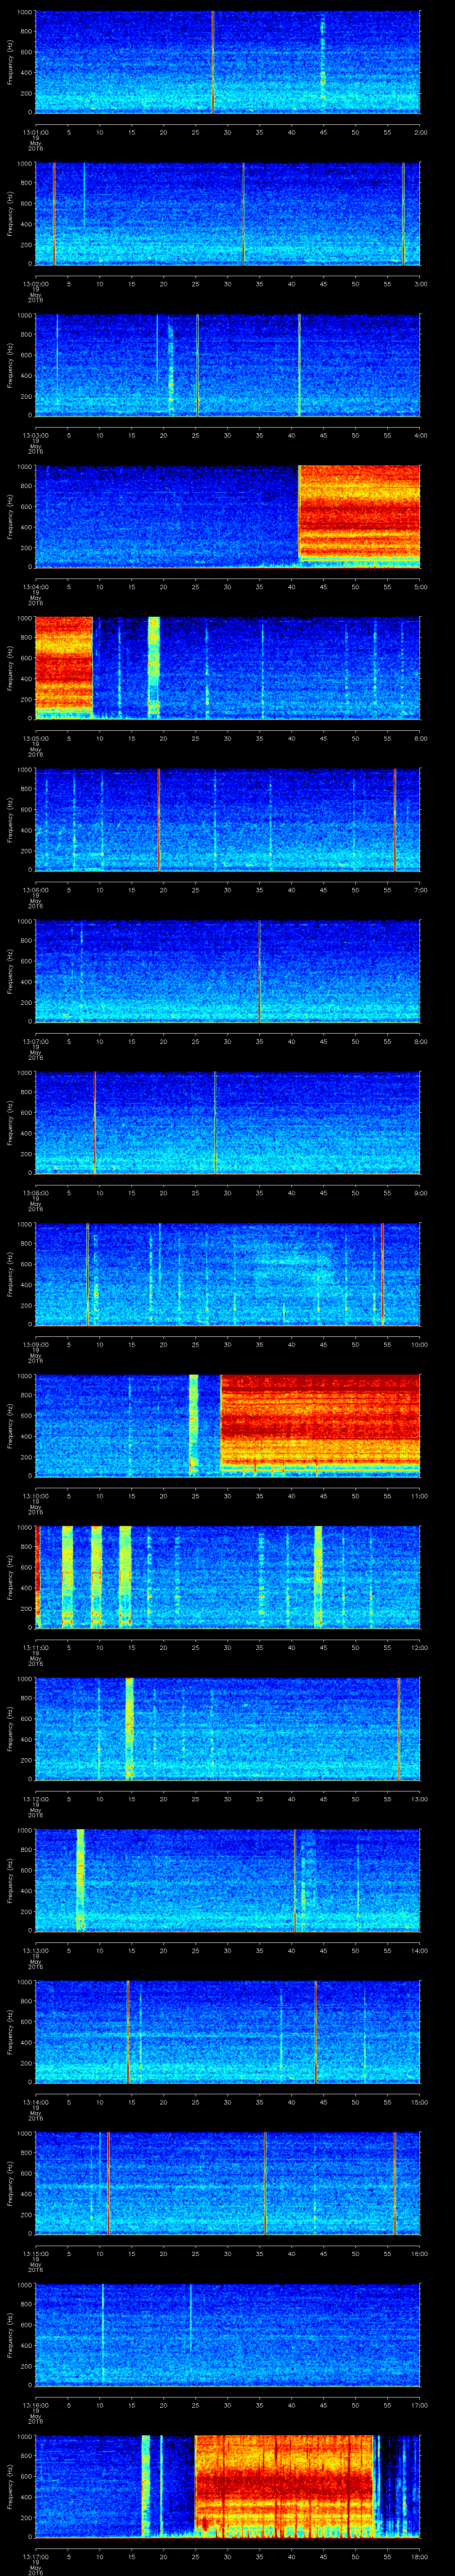Click the red vertical spike in the 13:01 spectrogram
The height and width of the screenshot is (2576, 455).
(213, 62)
